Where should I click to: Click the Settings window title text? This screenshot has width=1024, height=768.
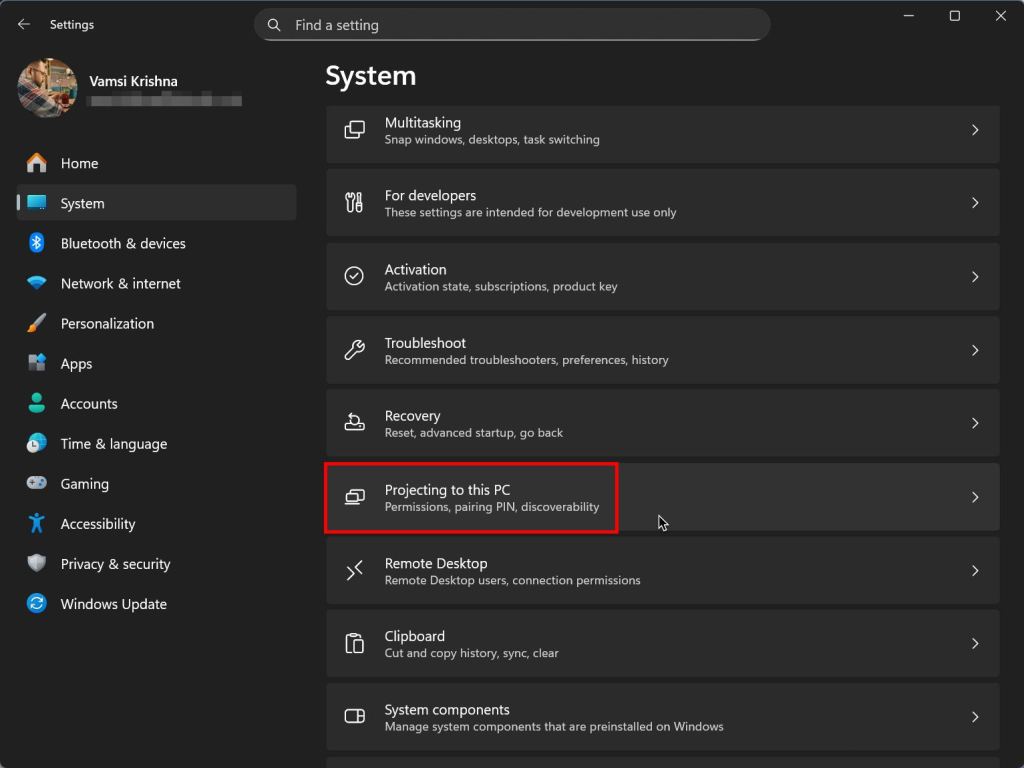[x=72, y=24]
